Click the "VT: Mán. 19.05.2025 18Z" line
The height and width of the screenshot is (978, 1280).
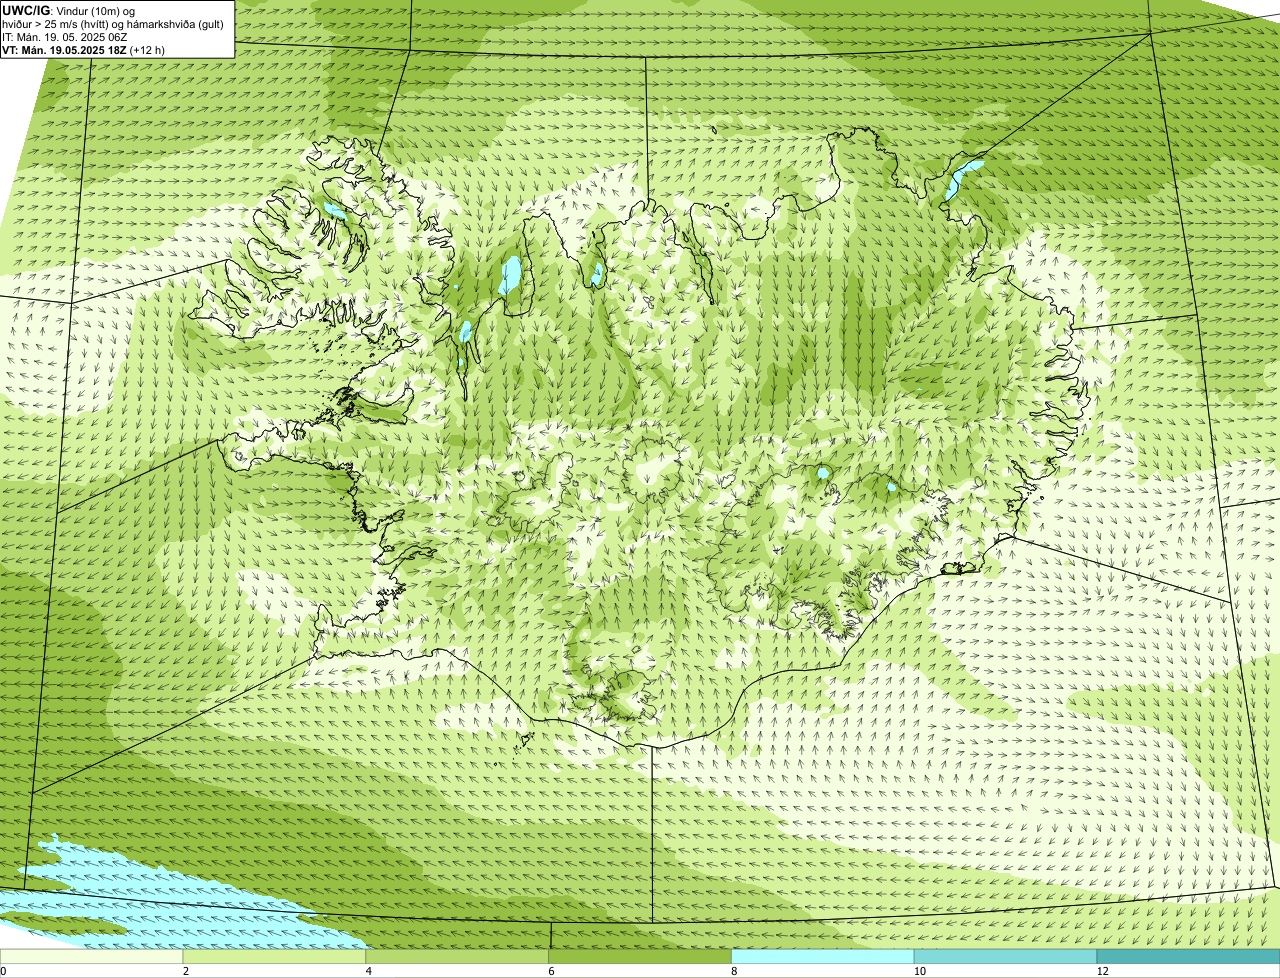point(65,49)
